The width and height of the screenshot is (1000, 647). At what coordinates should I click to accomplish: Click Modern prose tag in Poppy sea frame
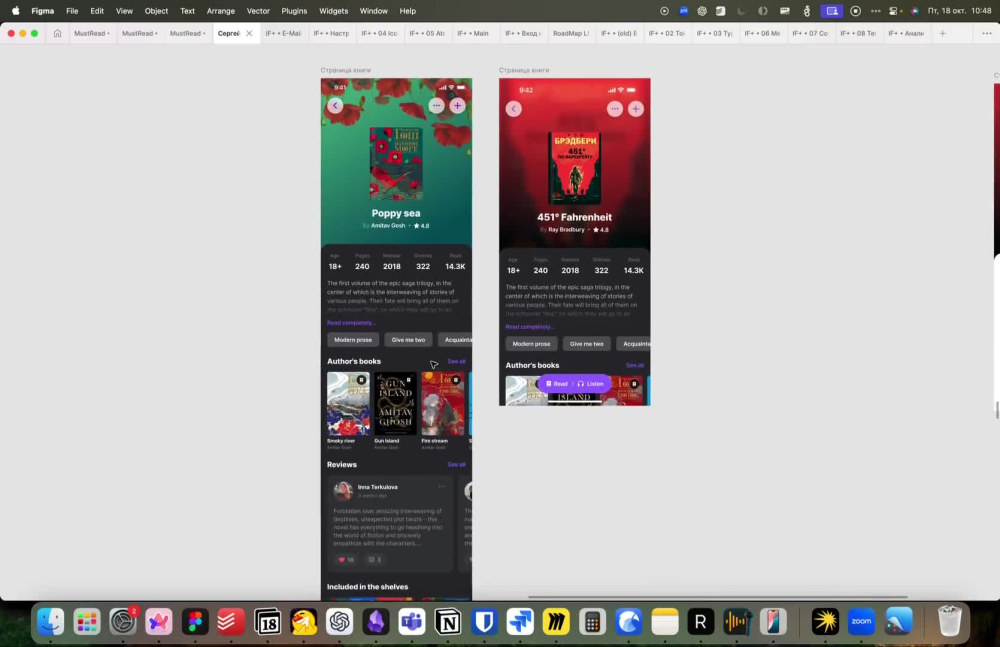pos(353,339)
